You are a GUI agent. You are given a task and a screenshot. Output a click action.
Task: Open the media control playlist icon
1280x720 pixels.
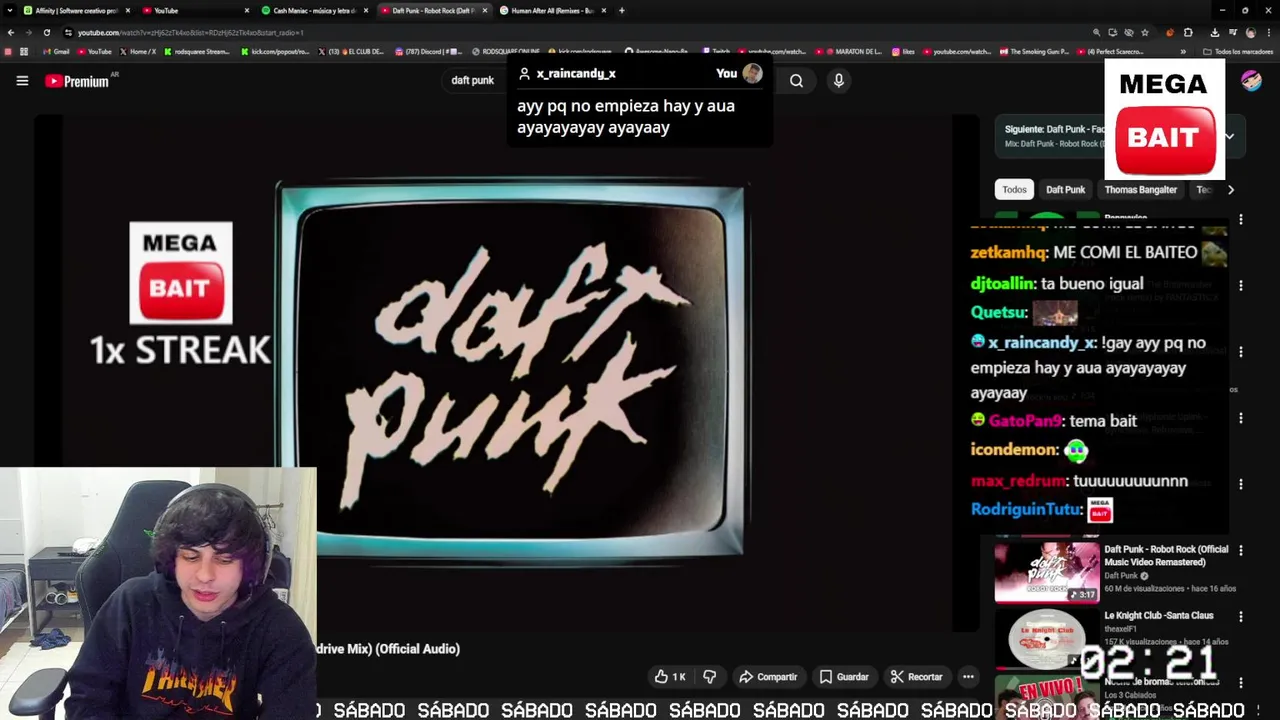pos(1232,32)
